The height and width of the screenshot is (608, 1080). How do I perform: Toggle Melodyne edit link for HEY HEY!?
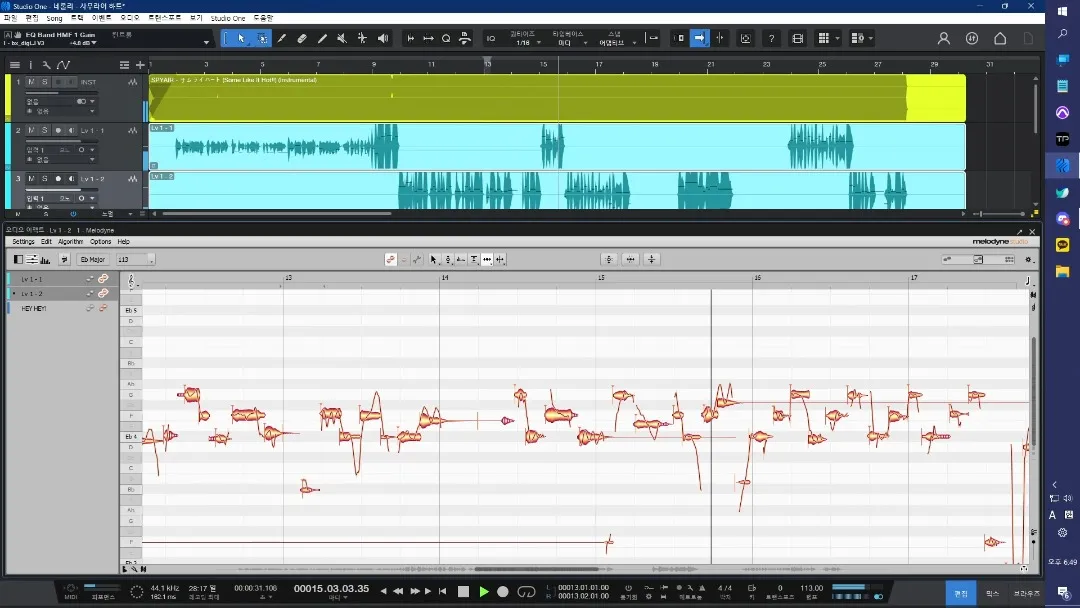pyautogui.click(x=103, y=308)
